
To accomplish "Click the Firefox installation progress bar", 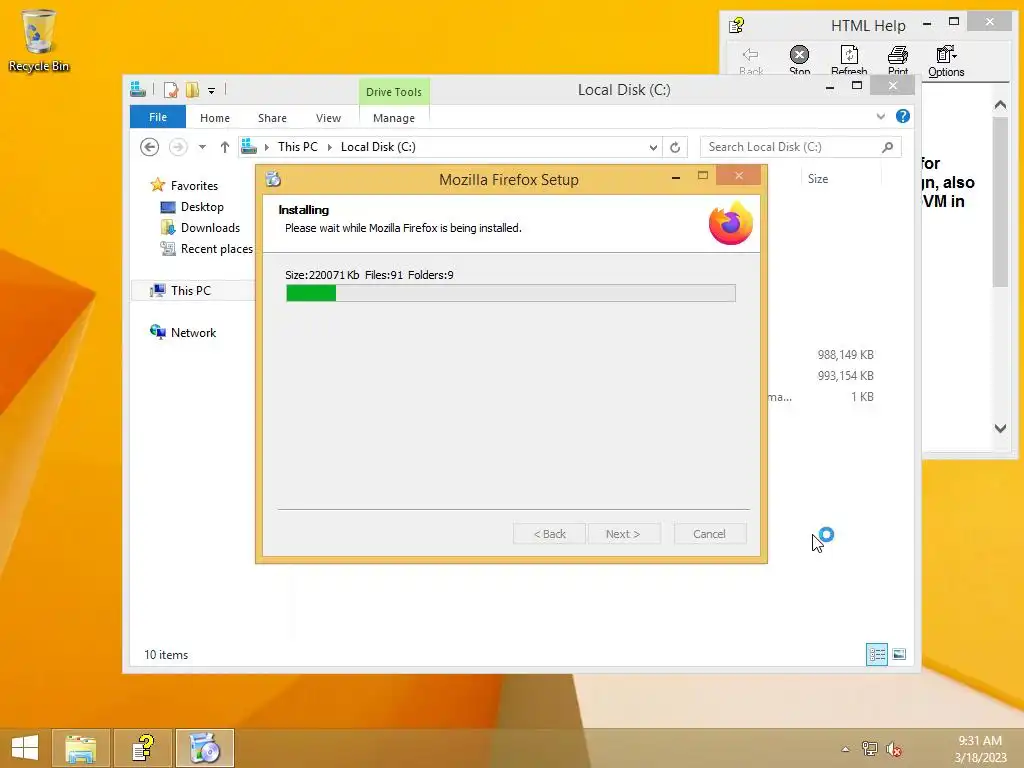I will click(x=511, y=293).
